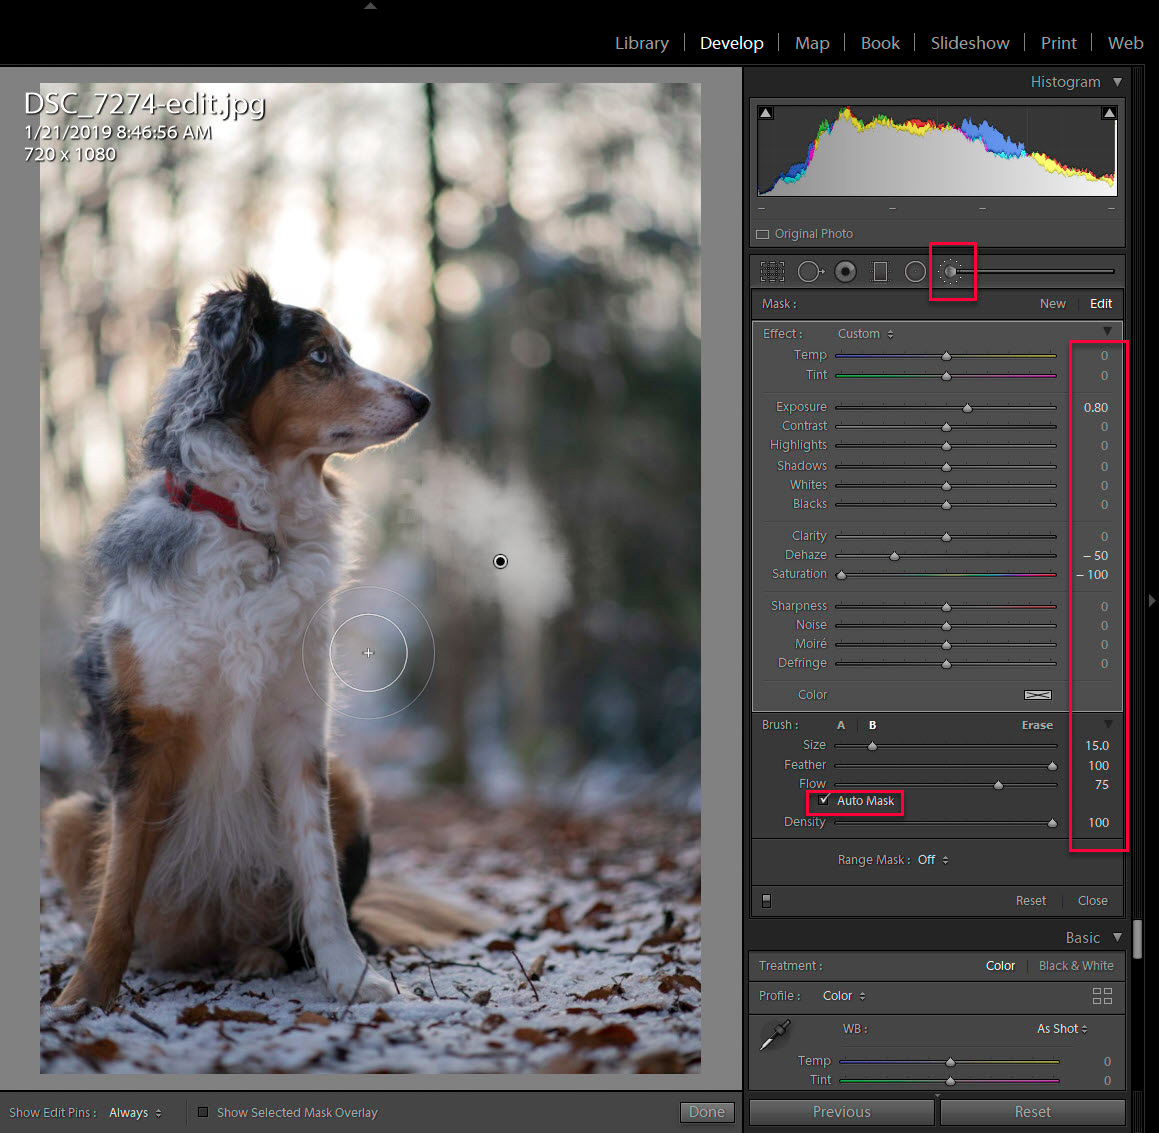Open the Effect Custom preset dropdown
Viewport: 1159px width, 1133px height.
coord(865,334)
